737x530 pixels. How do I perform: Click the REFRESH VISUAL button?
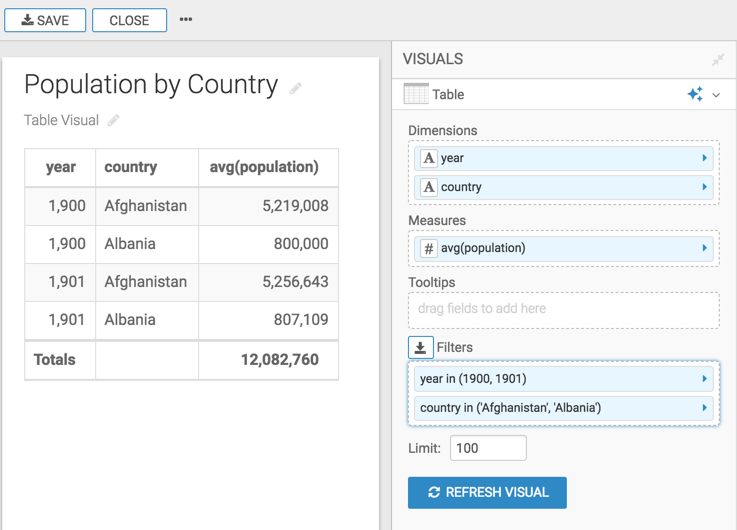point(487,492)
